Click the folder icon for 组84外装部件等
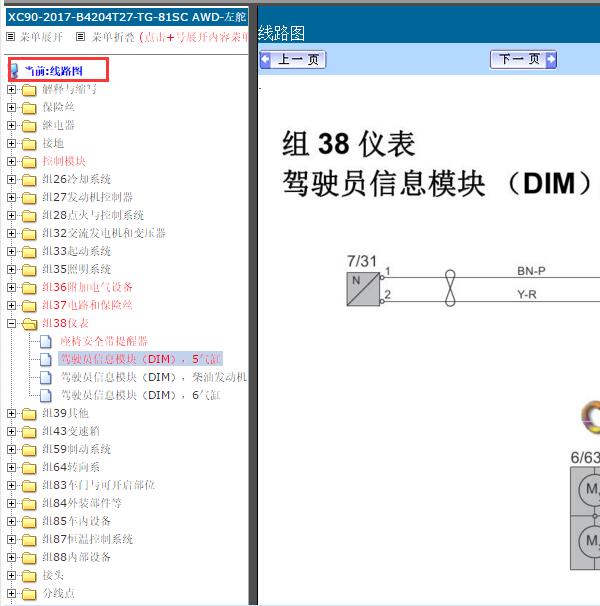Screen dimensions: 600x606 coord(29,504)
